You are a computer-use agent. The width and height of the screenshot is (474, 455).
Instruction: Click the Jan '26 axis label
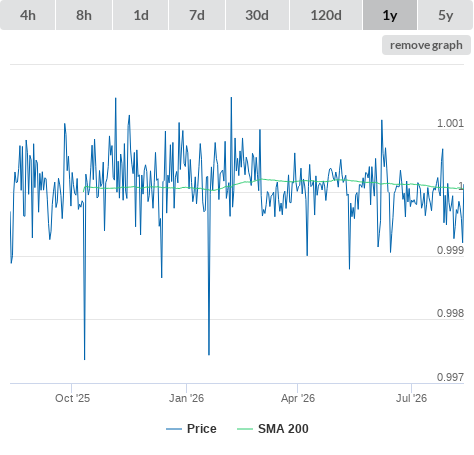[x=186, y=398]
